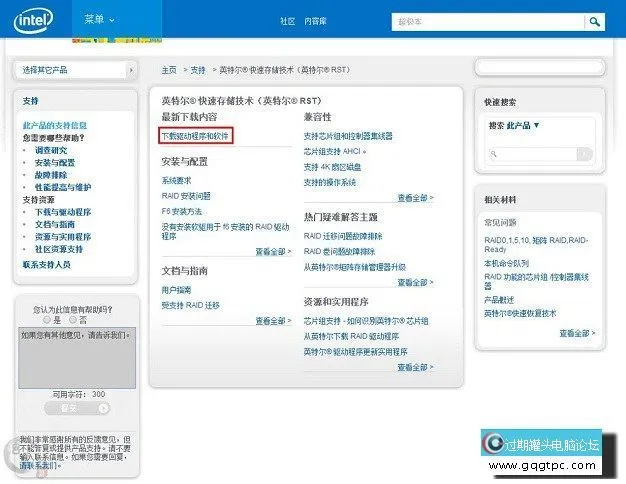Open the RAID 安装问题 link

183,196
